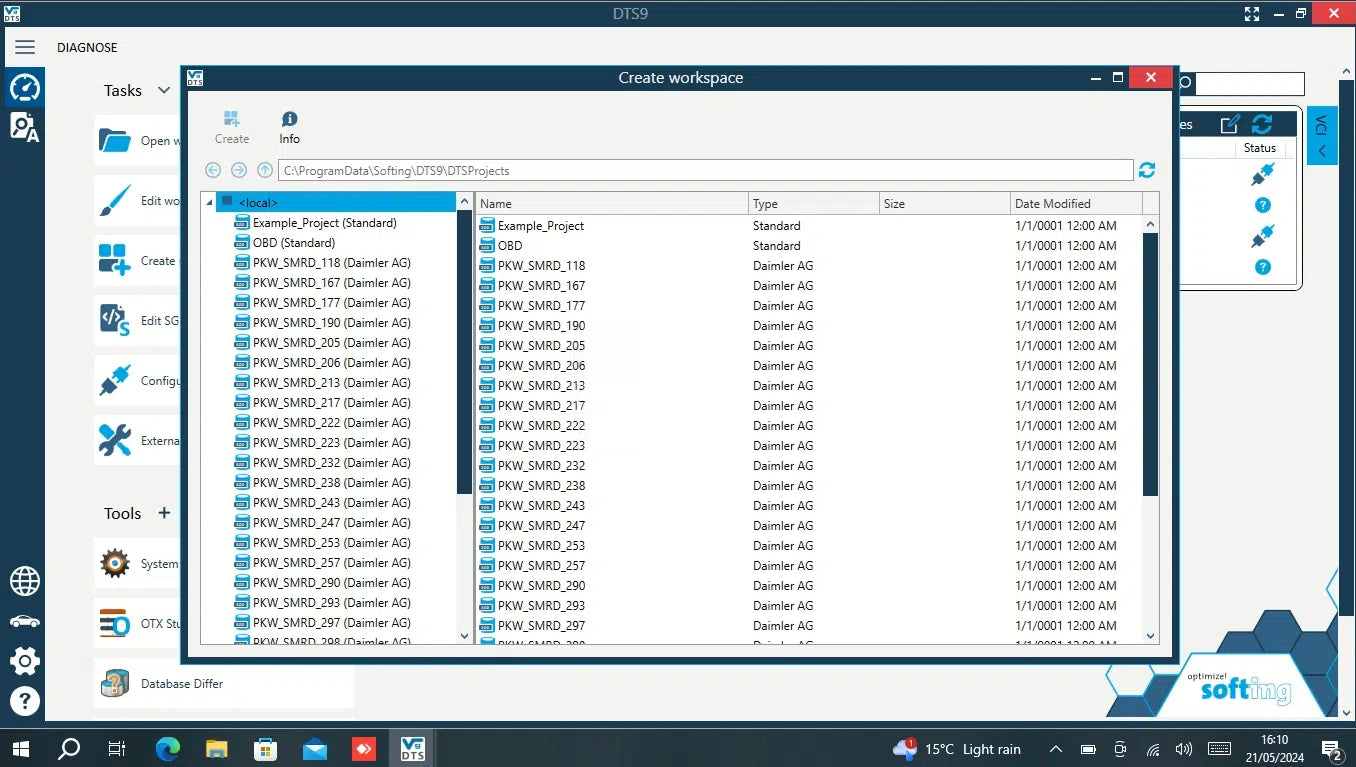Click the Info icon in the dialog toolbar
Viewport: 1356px width, 767px height.
point(289,127)
